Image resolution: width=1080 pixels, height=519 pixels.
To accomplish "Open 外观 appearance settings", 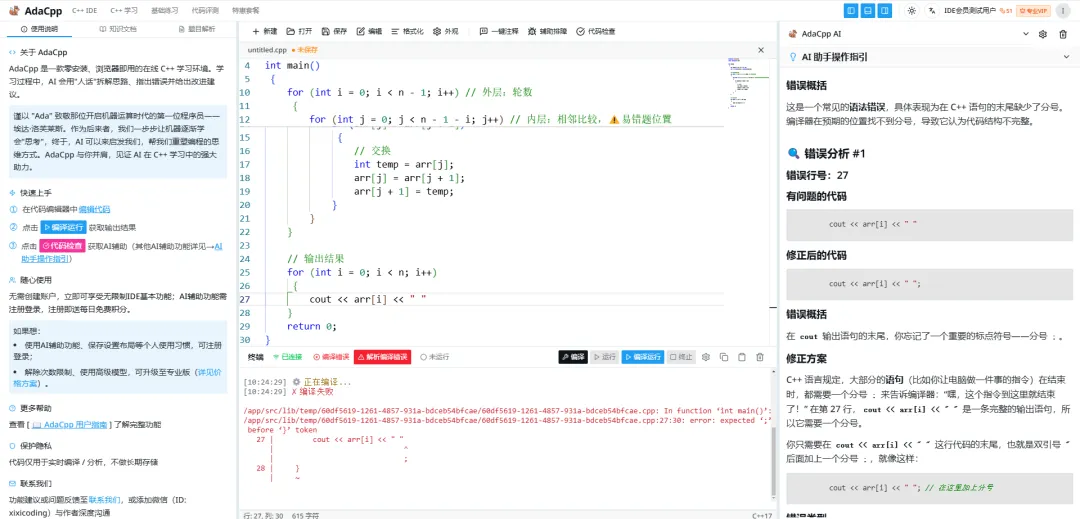I will 446,32.
